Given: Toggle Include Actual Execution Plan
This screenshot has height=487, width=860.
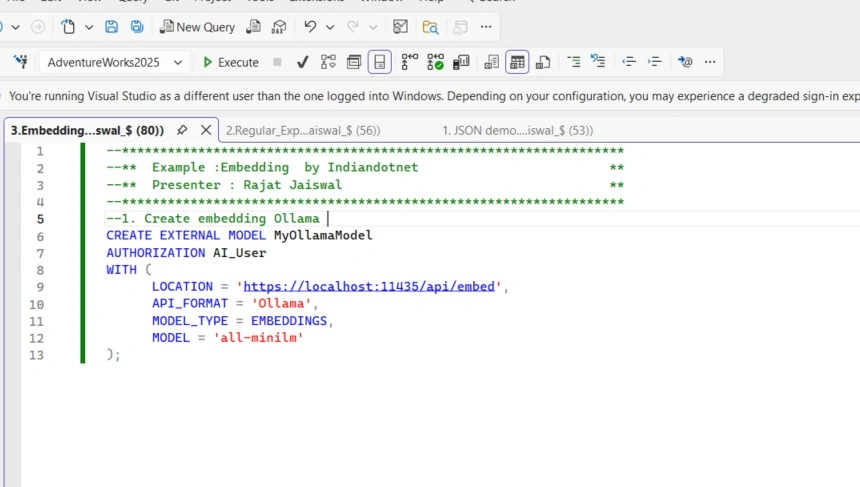Looking at the screenshot, I should pyautogui.click(x=409, y=62).
